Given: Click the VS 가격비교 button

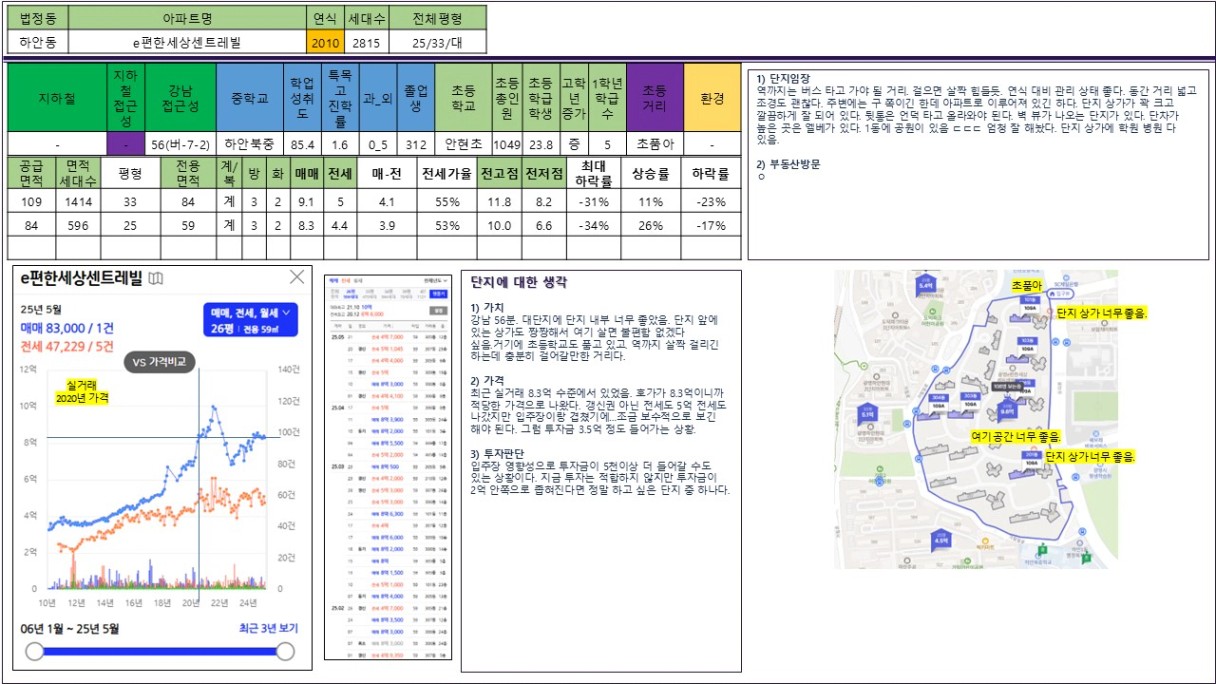Looking at the screenshot, I should tap(159, 362).
